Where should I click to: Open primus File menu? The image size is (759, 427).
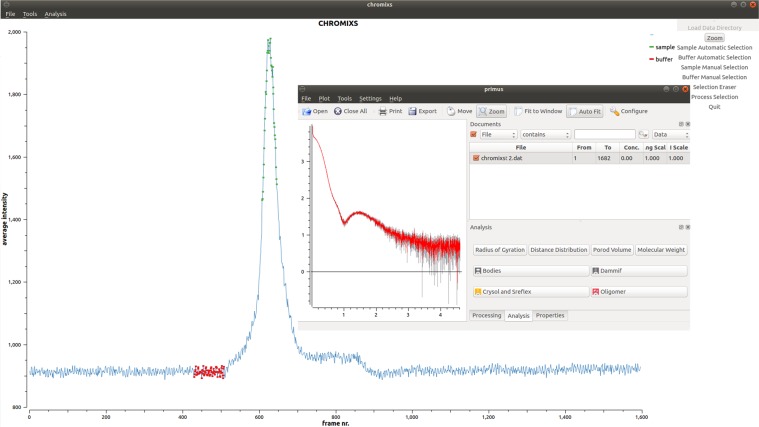coord(306,98)
